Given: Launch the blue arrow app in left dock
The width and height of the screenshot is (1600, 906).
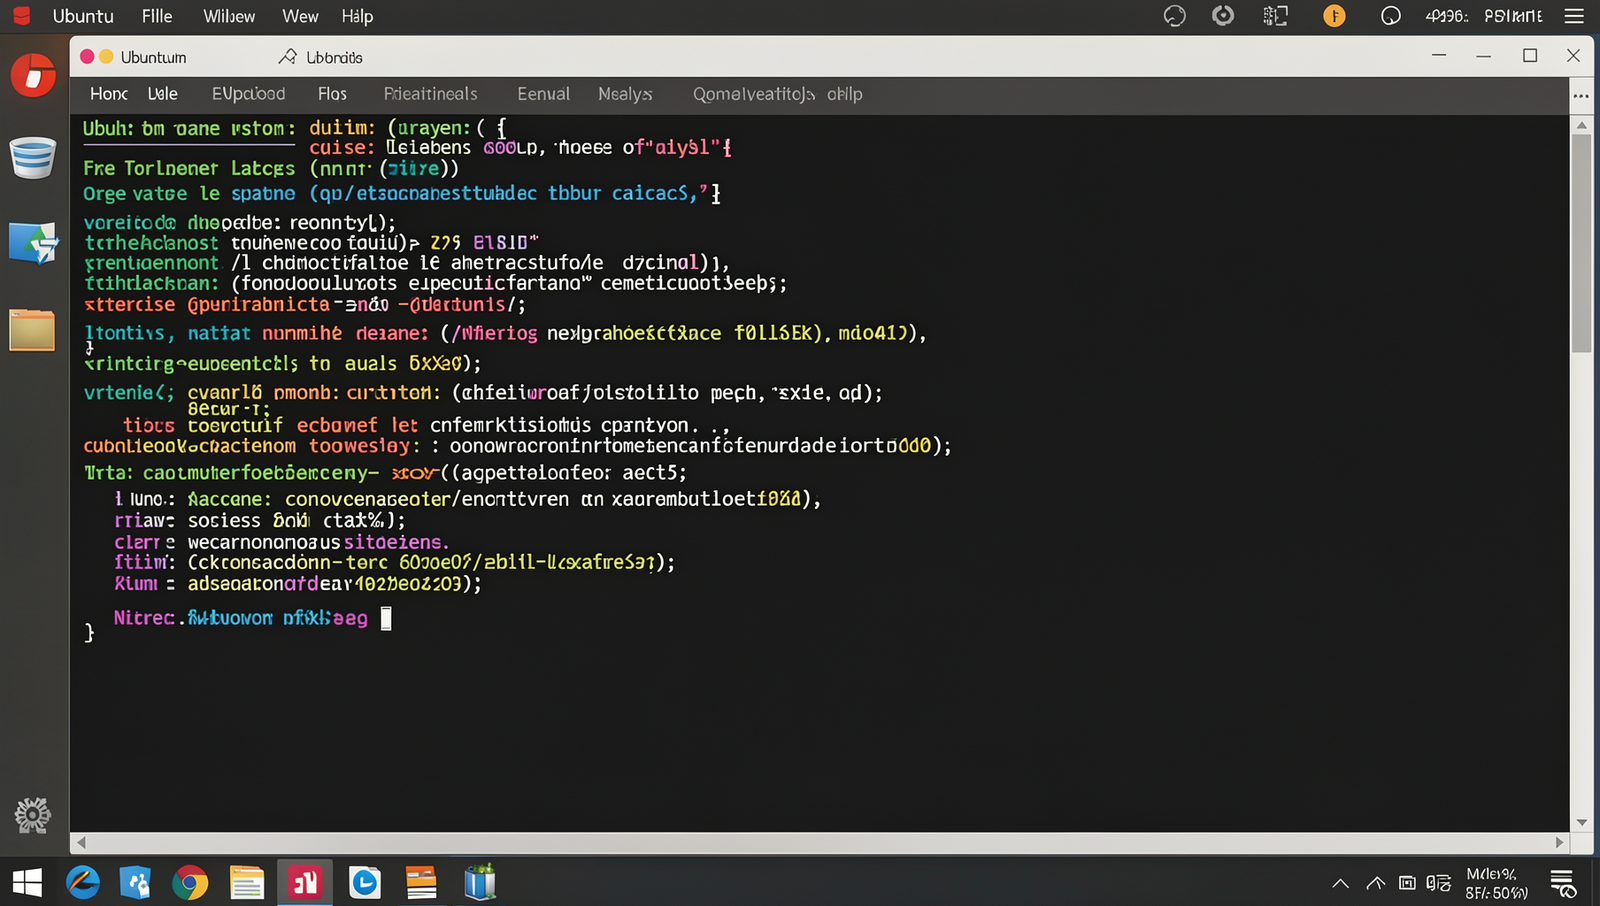Looking at the screenshot, I should 33,243.
